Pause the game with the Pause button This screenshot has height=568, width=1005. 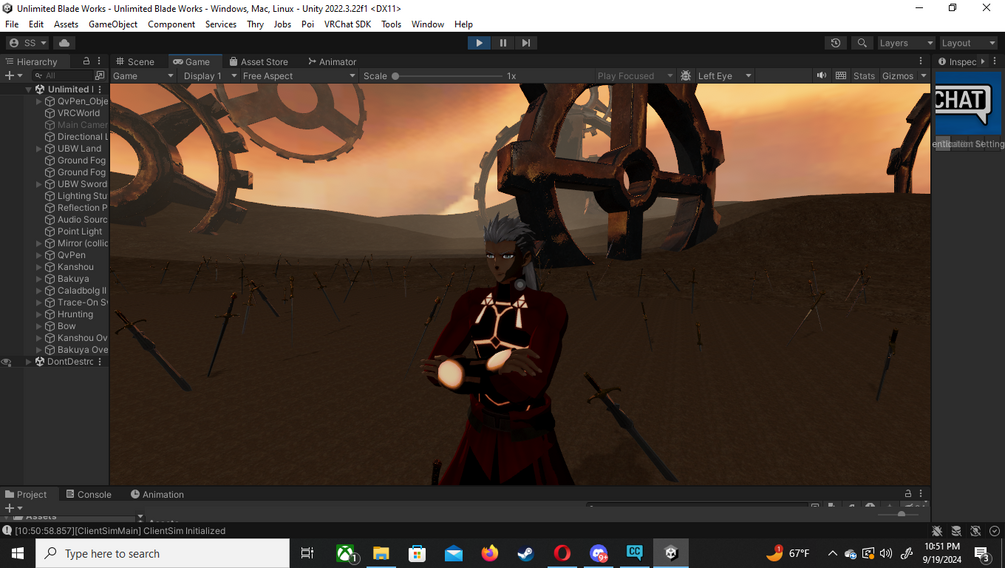(x=502, y=43)
